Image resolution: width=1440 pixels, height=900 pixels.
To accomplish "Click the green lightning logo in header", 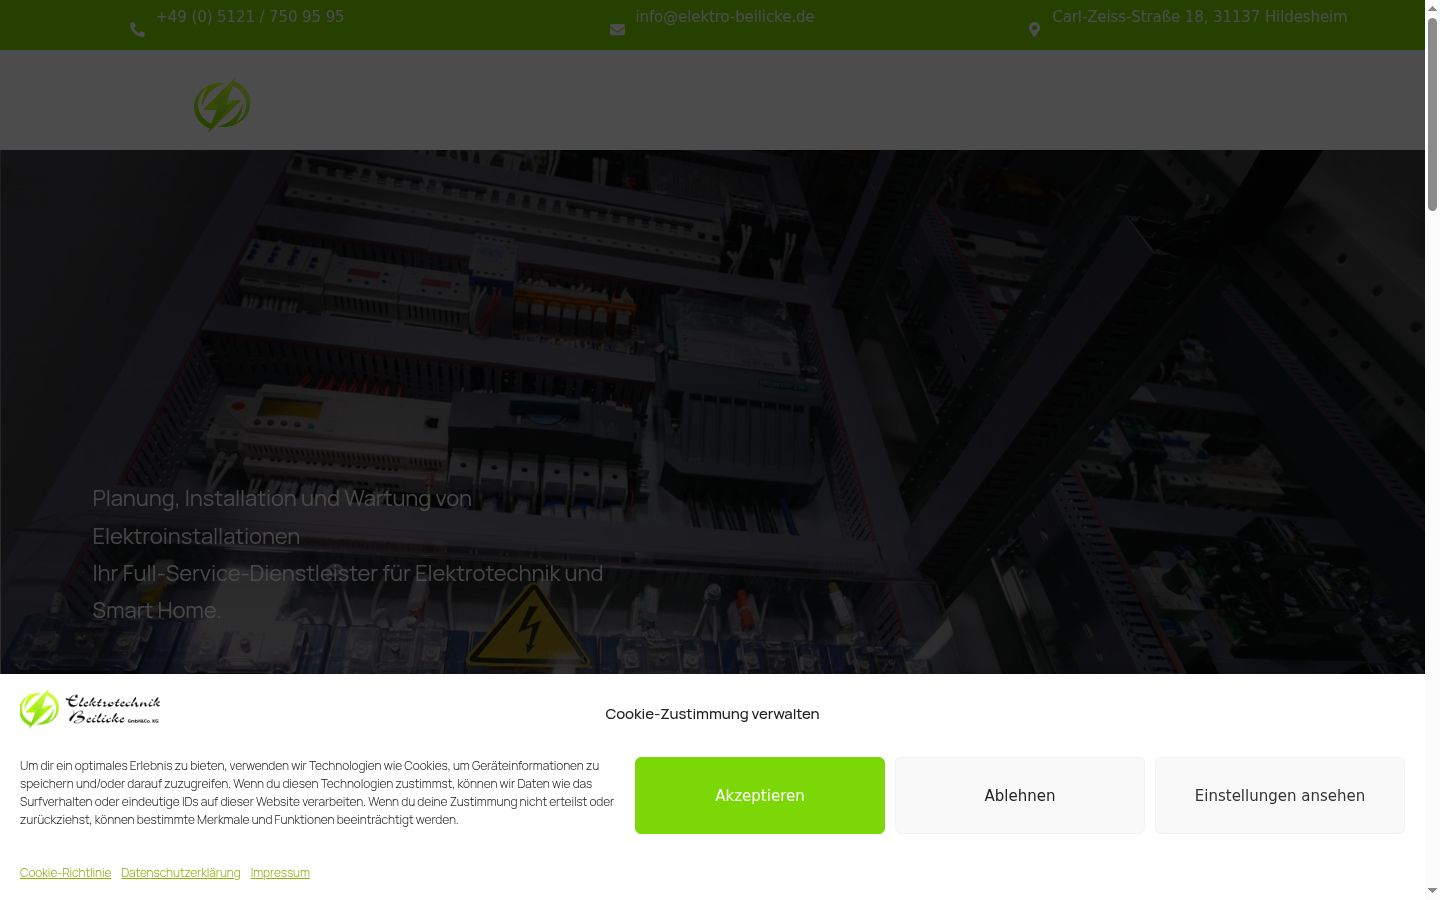I will pos(222,105).
